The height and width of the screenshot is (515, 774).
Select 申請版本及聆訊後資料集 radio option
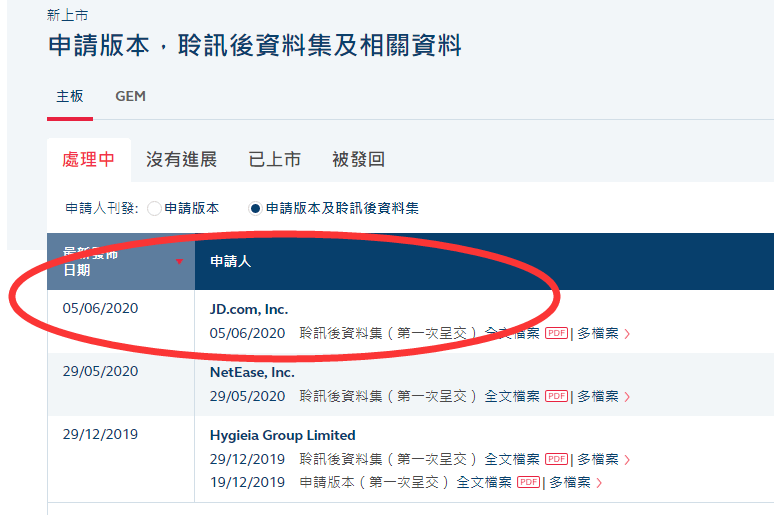point(255,208)
